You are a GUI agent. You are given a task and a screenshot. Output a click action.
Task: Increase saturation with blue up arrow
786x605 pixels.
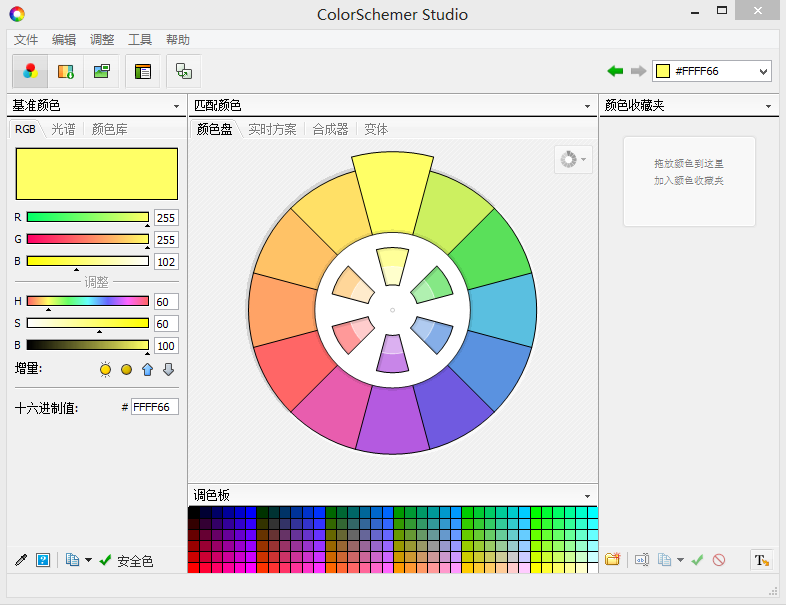click(147, 369)
